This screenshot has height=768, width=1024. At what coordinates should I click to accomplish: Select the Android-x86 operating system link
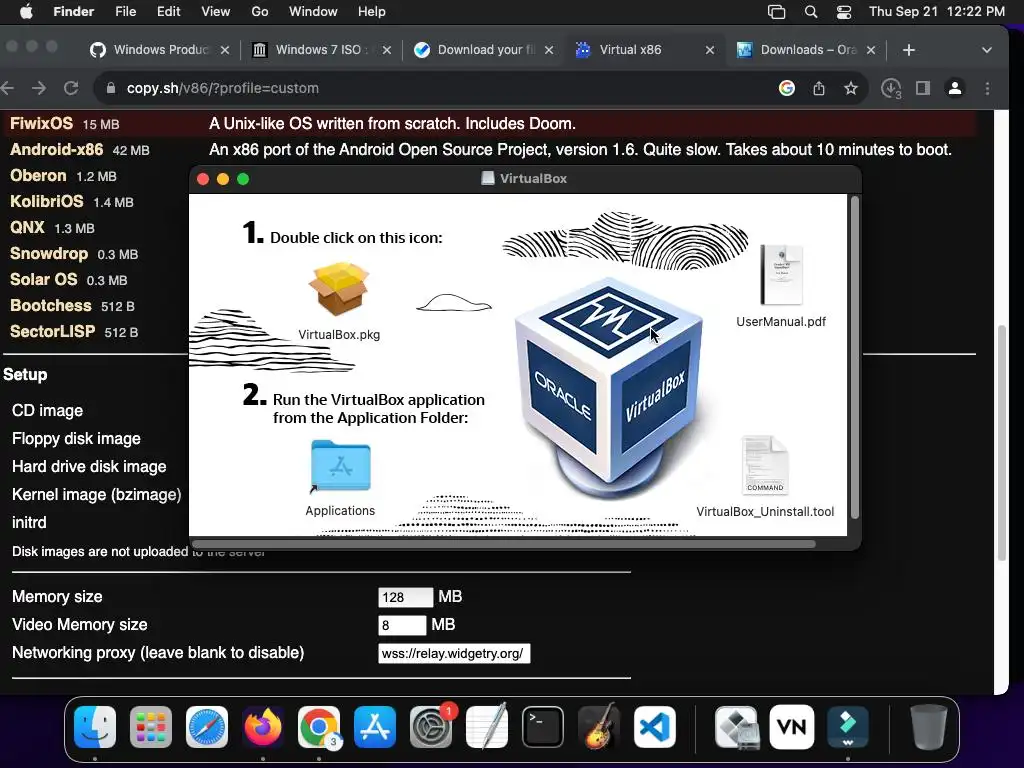coord(56,150)
